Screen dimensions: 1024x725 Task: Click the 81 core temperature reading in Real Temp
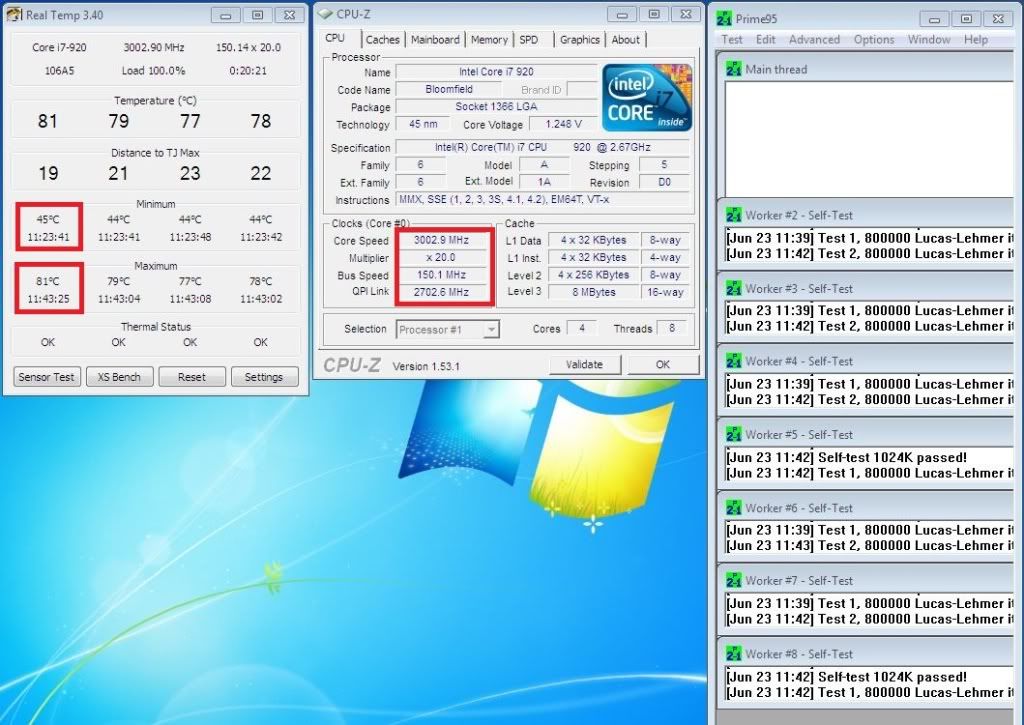pos(48,121)
